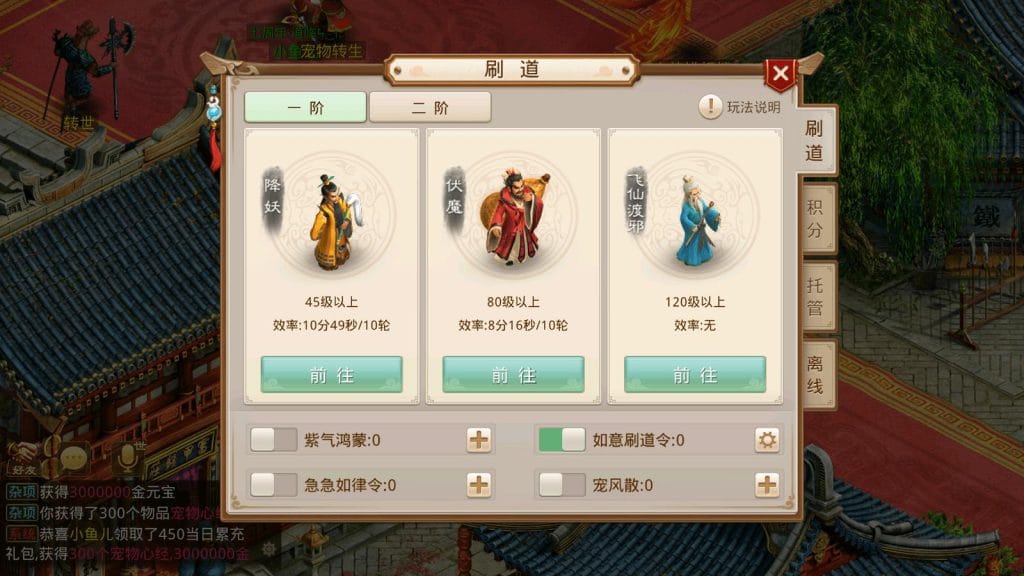This screenshot has width=1024, height=576.
Task: Open the 玩法说明 exclamation info icon
Action: point(710,106)
